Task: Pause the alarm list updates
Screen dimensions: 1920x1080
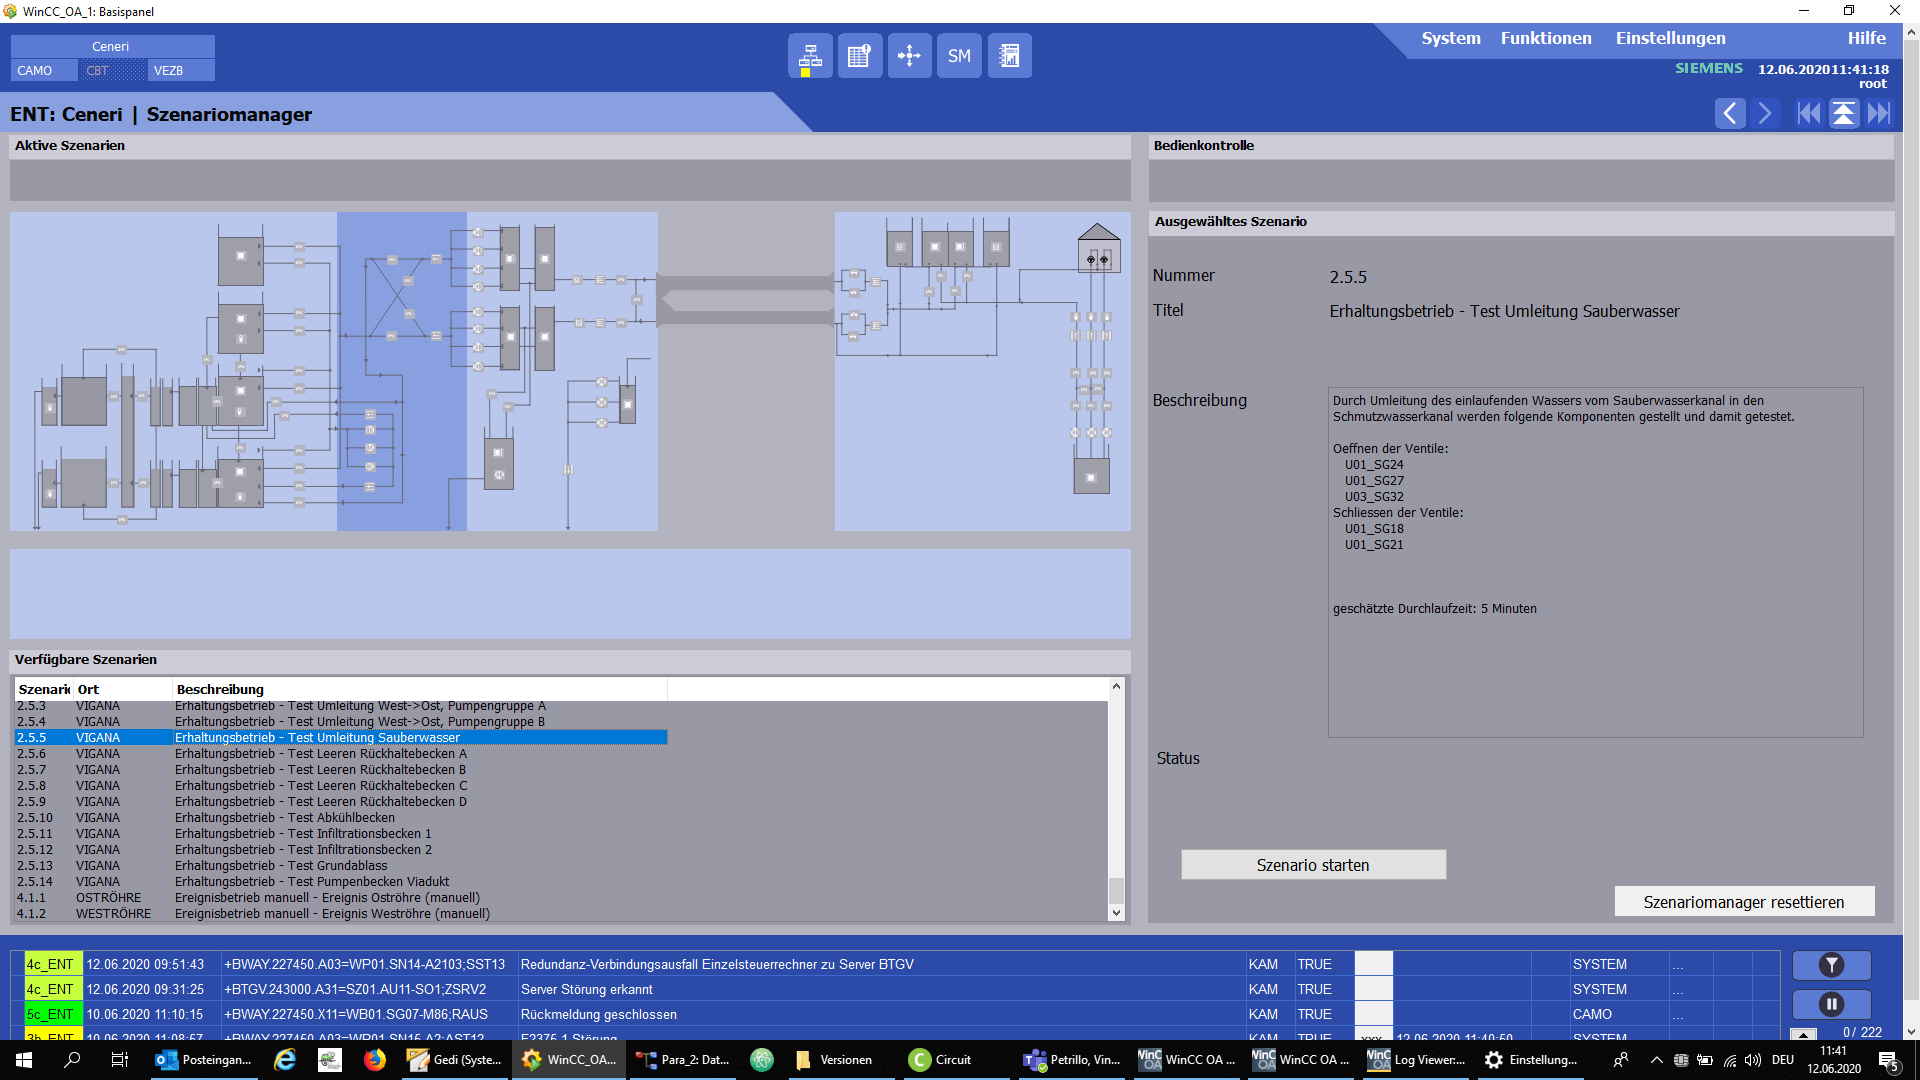Action: pos(1831,1004)
